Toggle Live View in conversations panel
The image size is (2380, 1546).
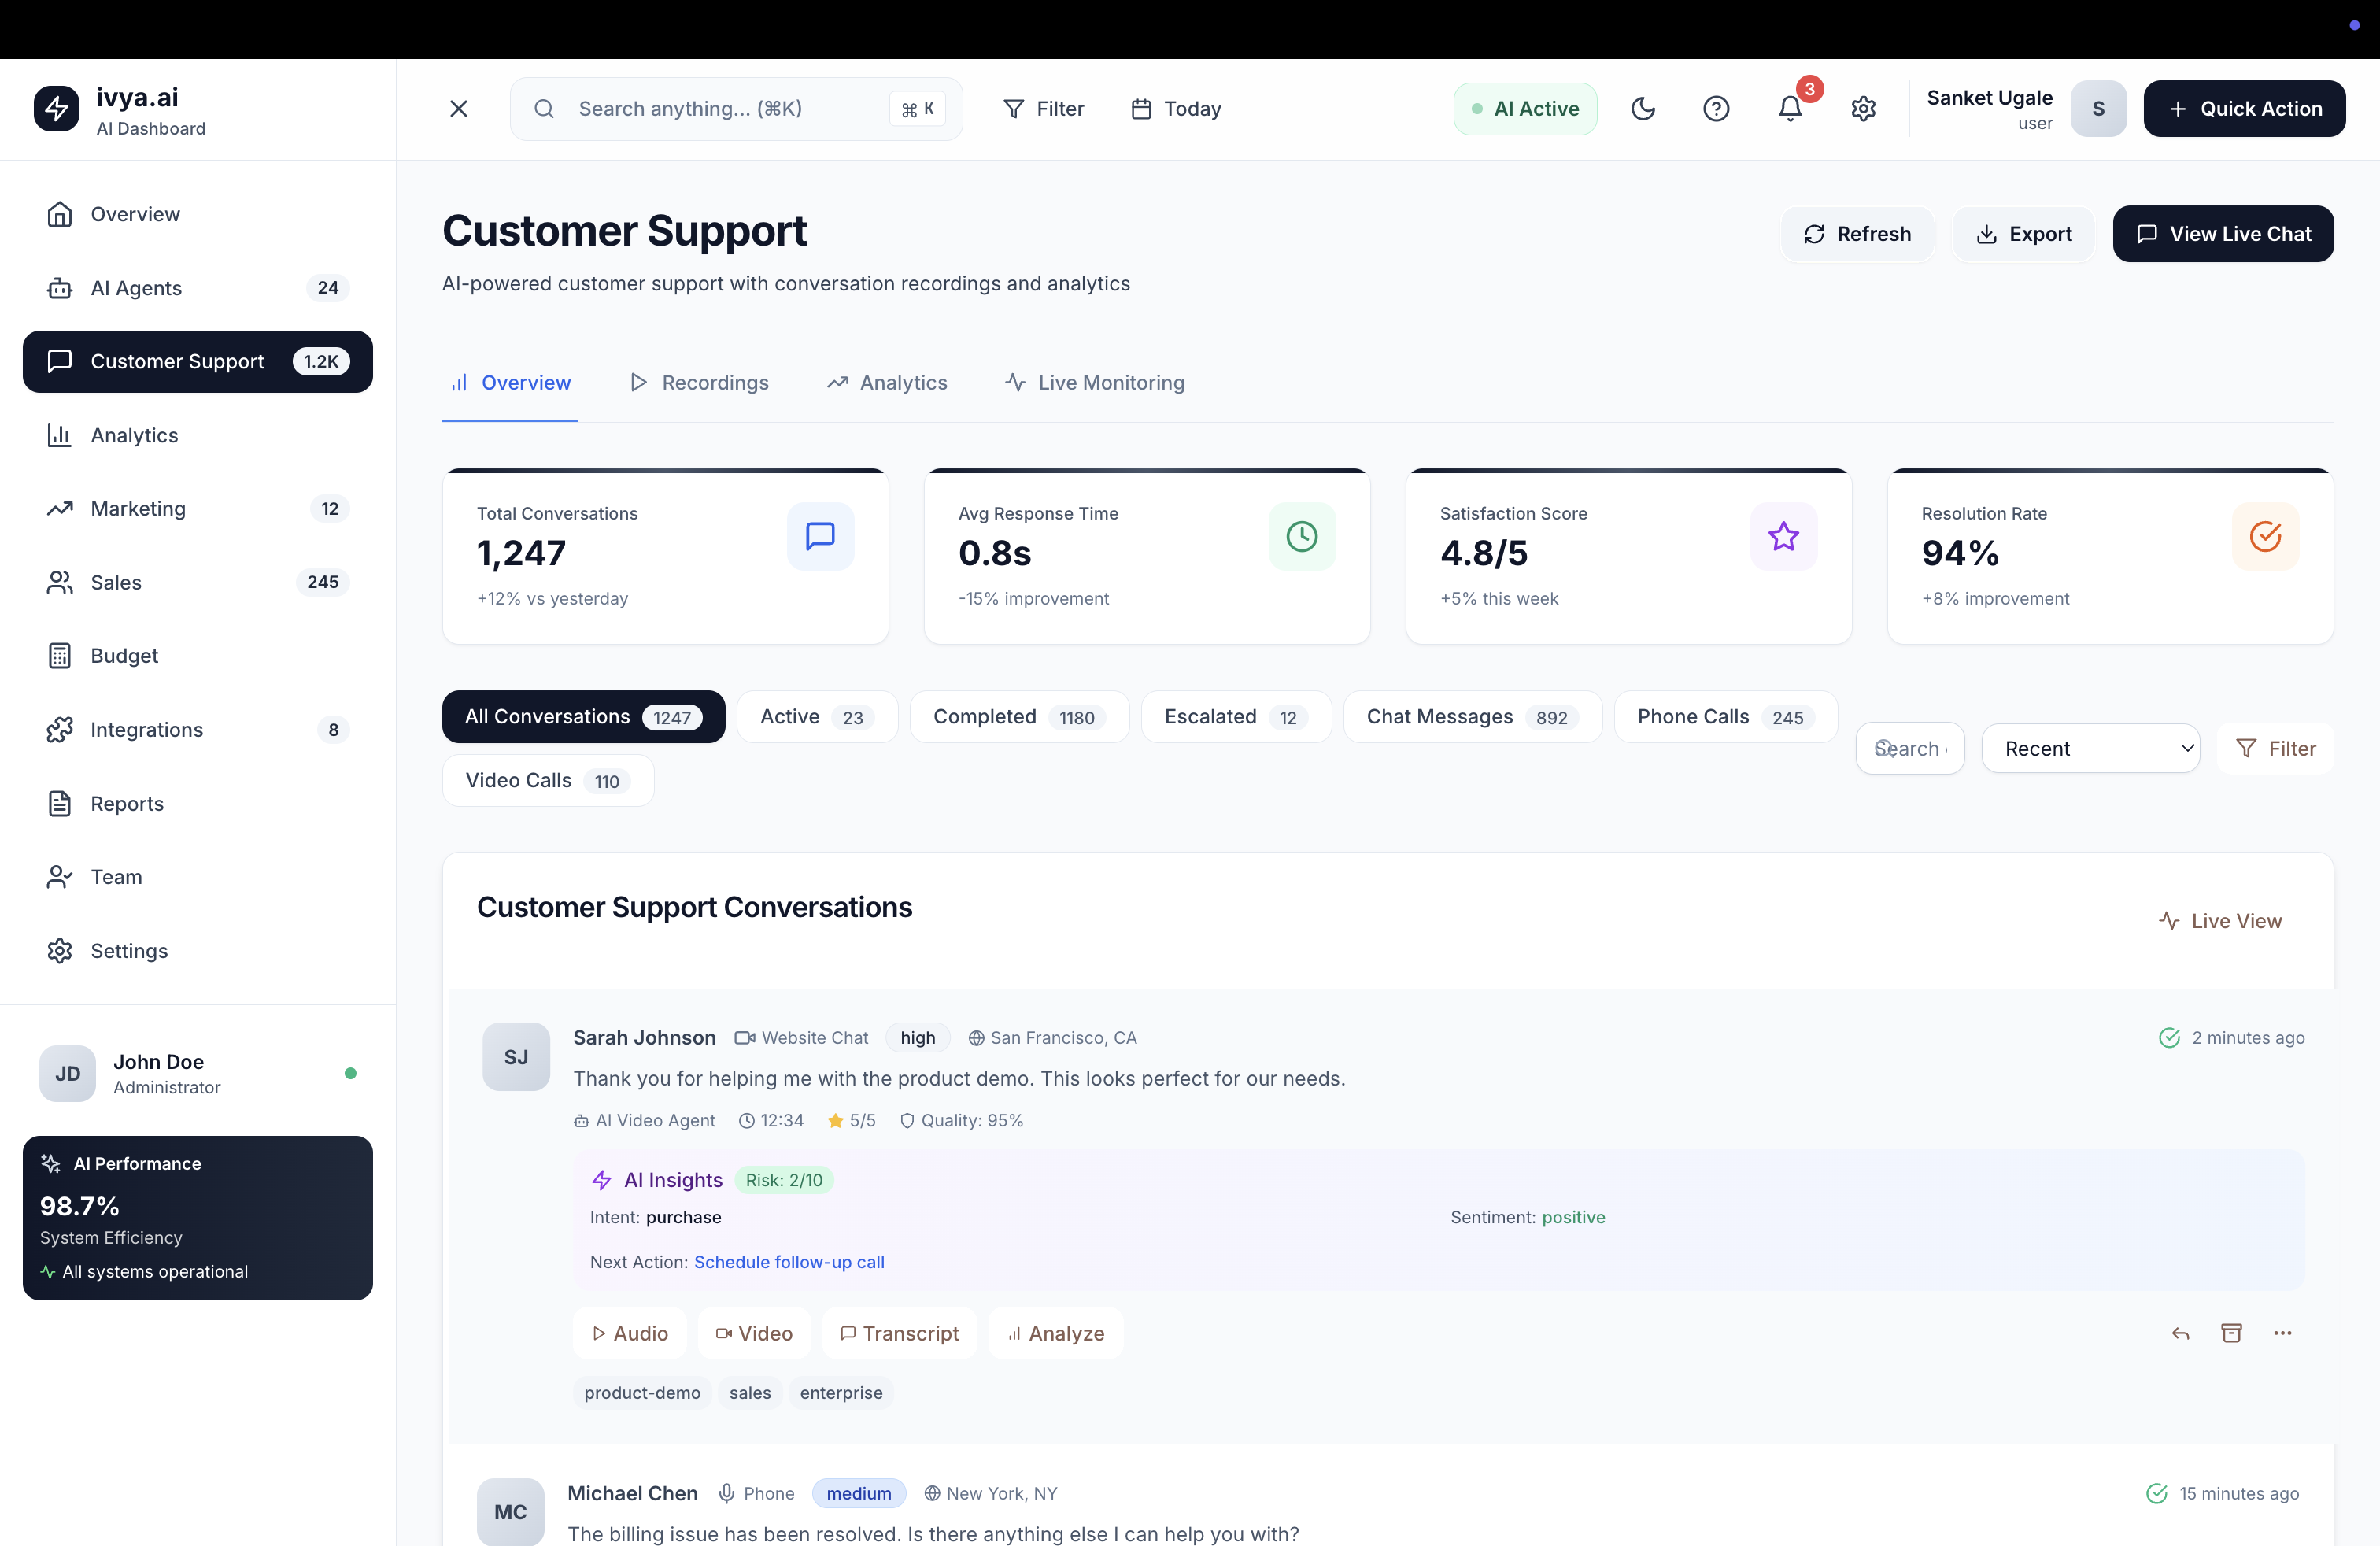2220,920
